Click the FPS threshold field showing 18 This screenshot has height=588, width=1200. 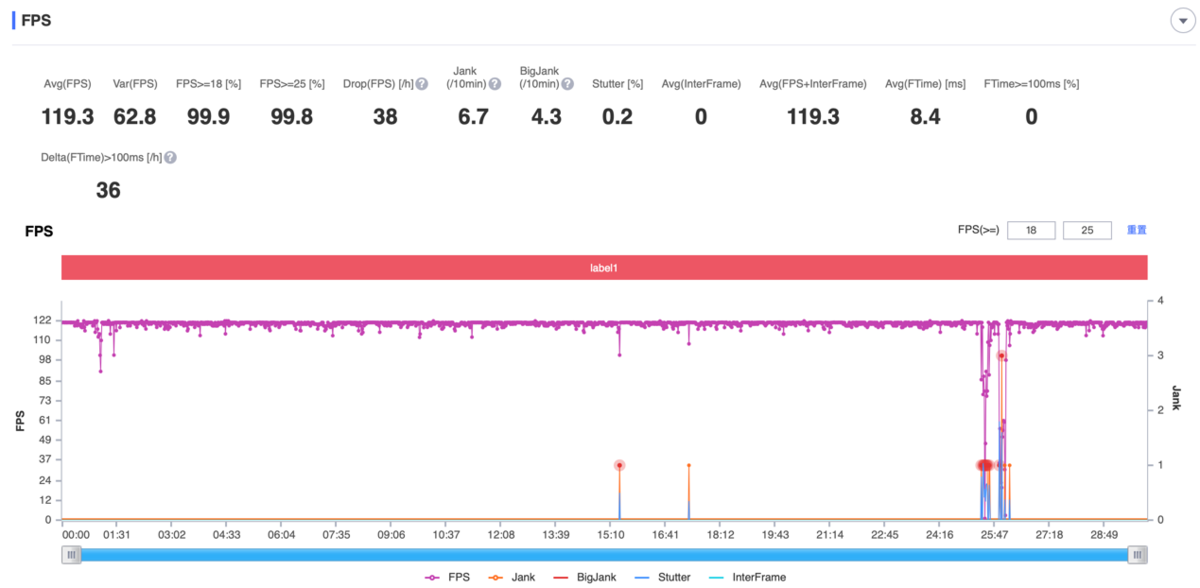(1031, 230)
